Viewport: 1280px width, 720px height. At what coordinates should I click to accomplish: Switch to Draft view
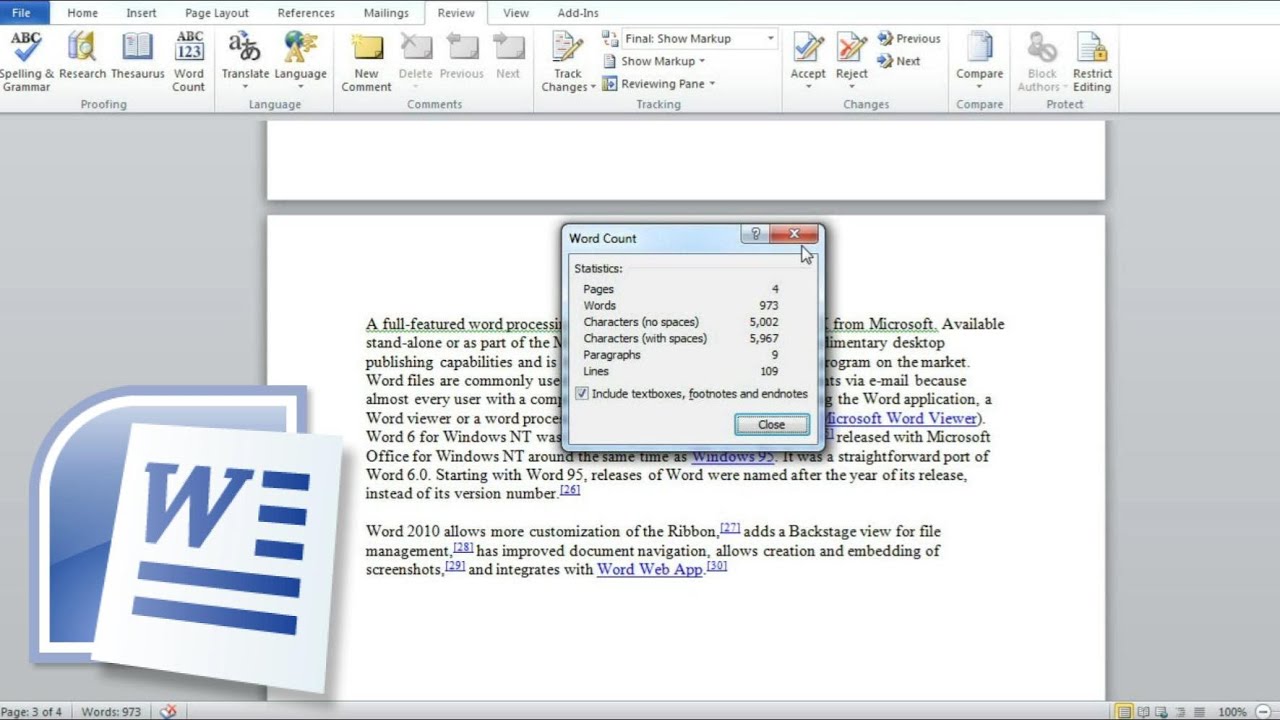1199,712
